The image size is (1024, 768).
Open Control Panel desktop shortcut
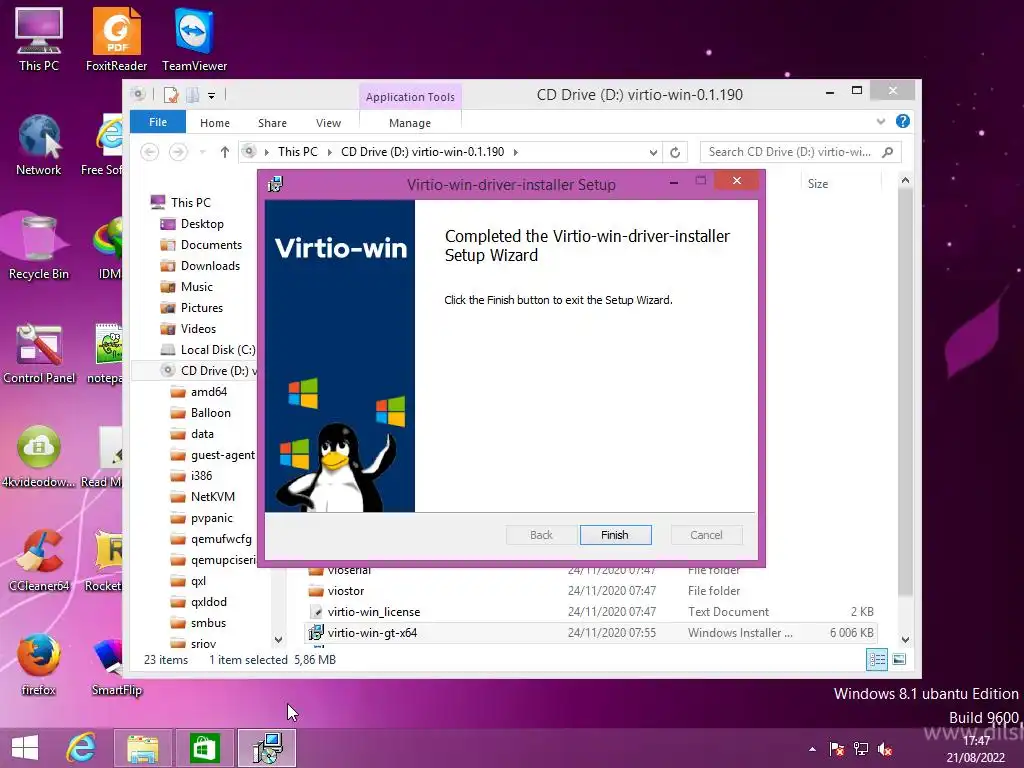tap(39, 353)
